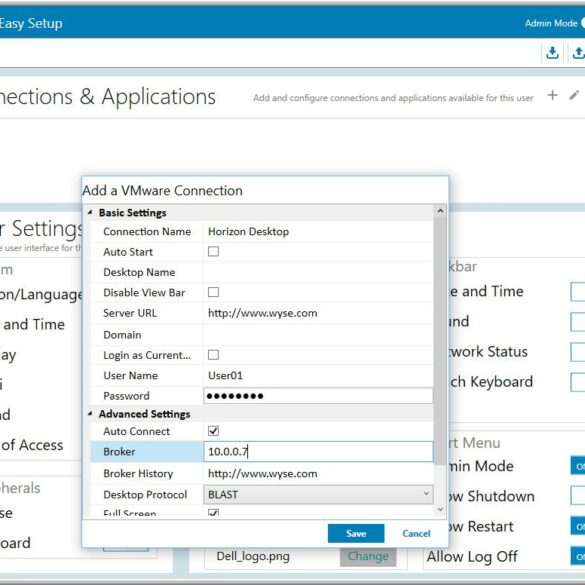585x585 pixels.
Task: Collapse the Basic Settings section
Action: tap(90, 212)
